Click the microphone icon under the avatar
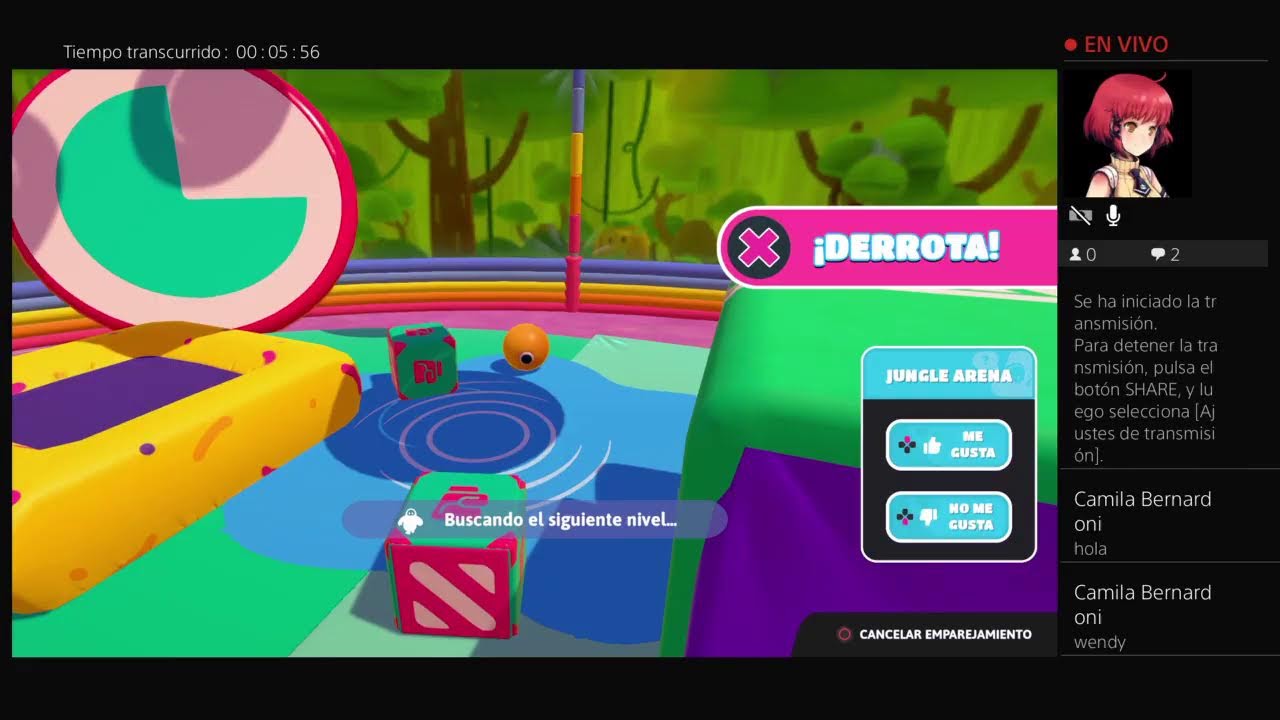 [1113, 215]
